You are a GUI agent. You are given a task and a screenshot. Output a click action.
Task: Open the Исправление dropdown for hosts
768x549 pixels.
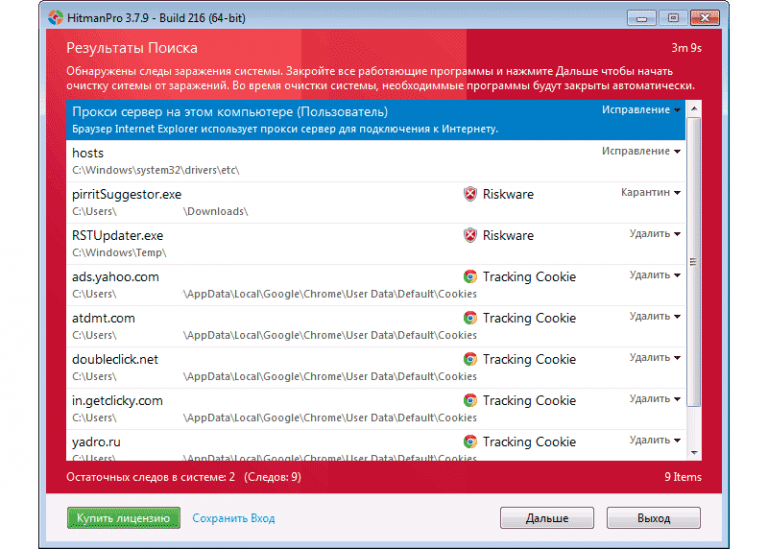[641, 151]
